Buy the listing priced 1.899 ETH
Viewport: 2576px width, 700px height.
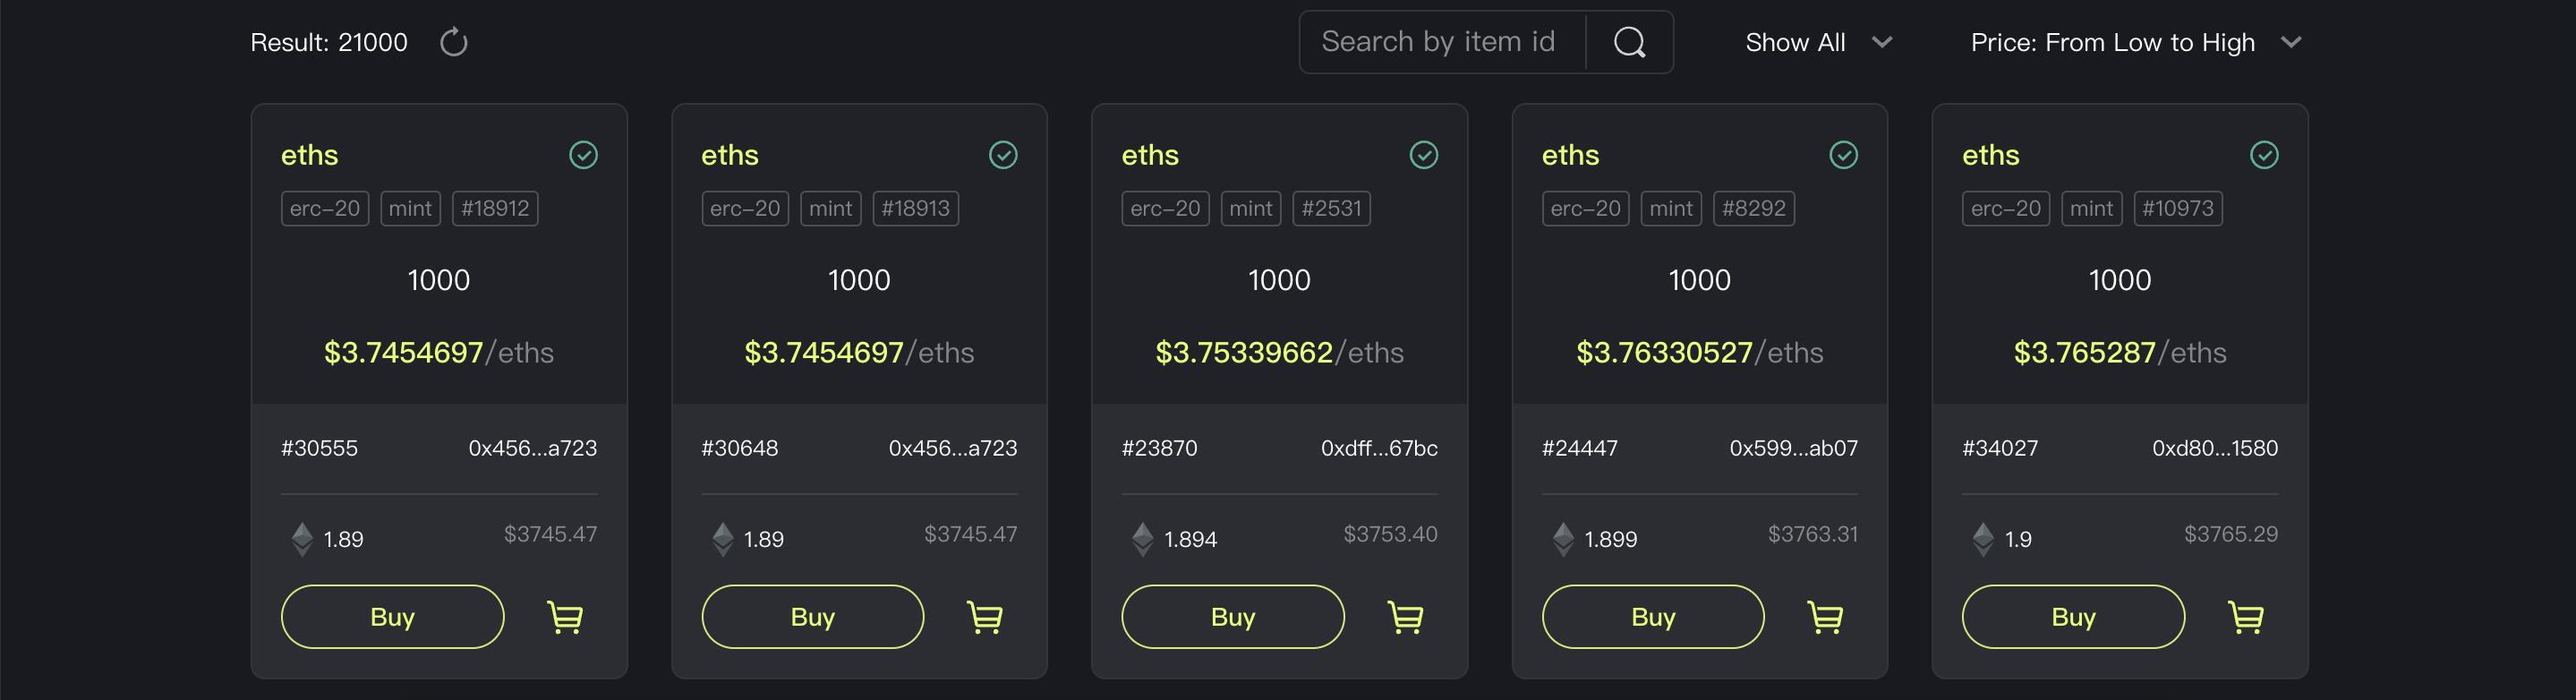coord(1653,617)
